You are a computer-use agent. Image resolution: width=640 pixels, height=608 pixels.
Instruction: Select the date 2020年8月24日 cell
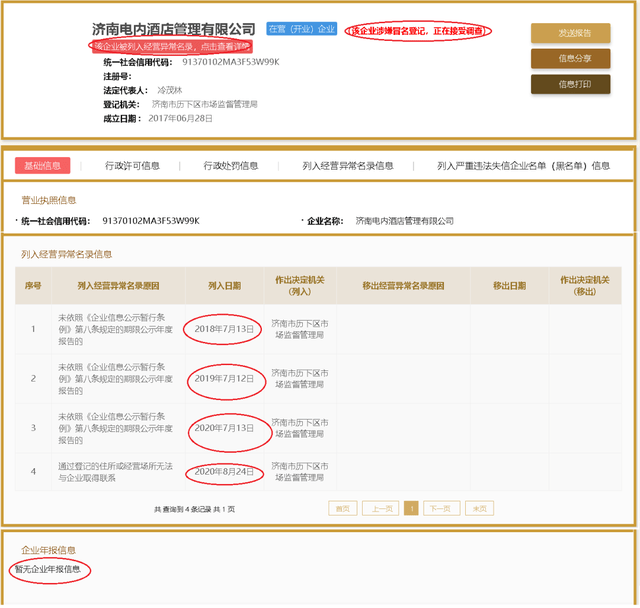tap(224, 472)
